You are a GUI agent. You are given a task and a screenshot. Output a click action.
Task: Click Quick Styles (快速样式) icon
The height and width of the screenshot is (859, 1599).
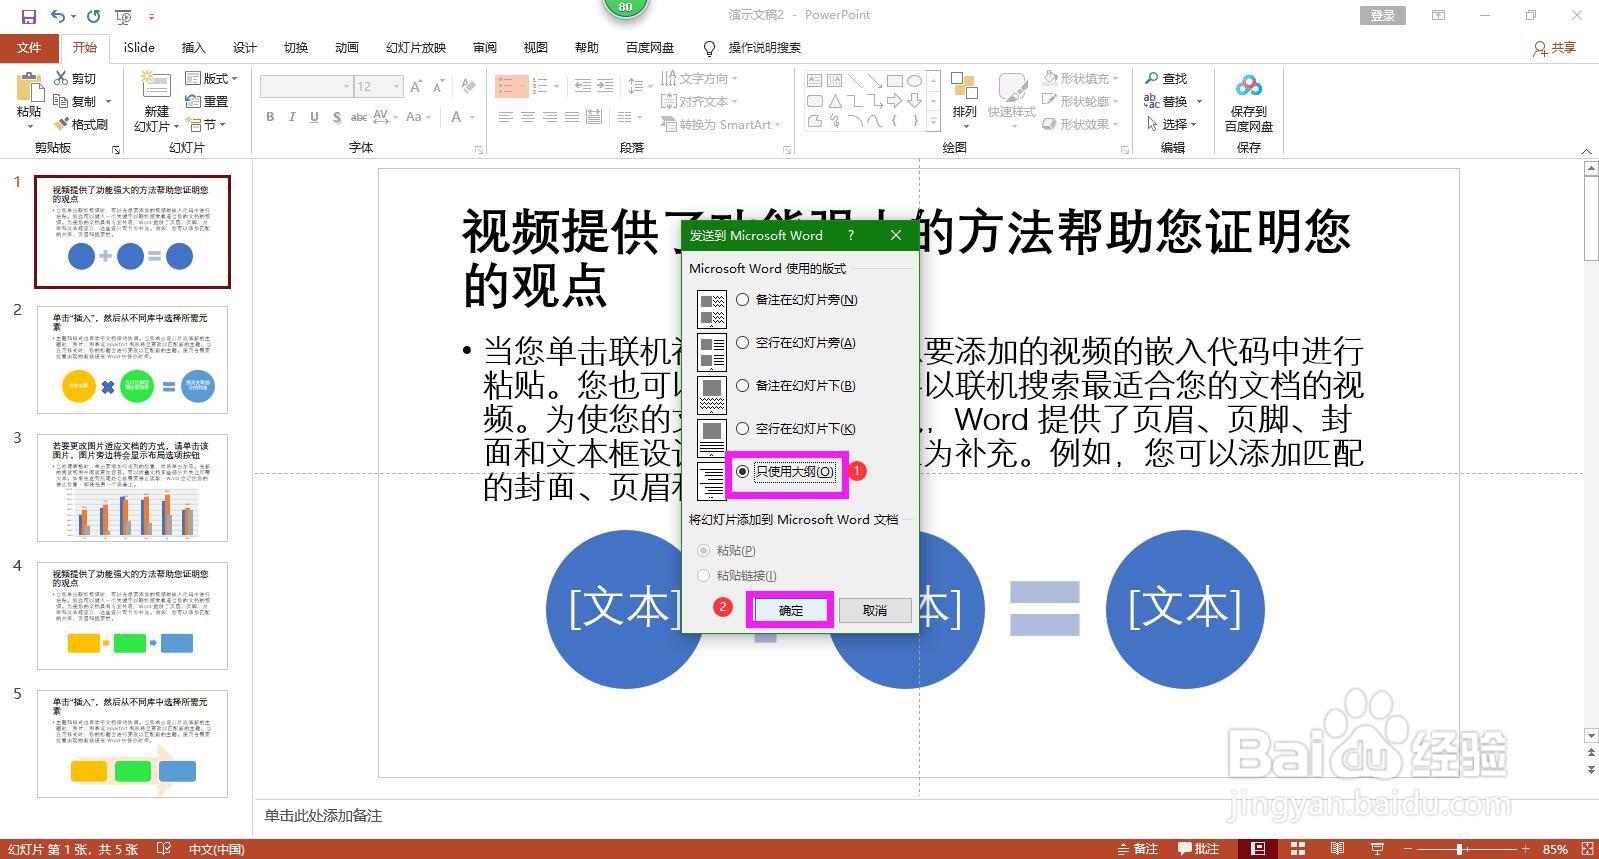[x=1012, y=86]
